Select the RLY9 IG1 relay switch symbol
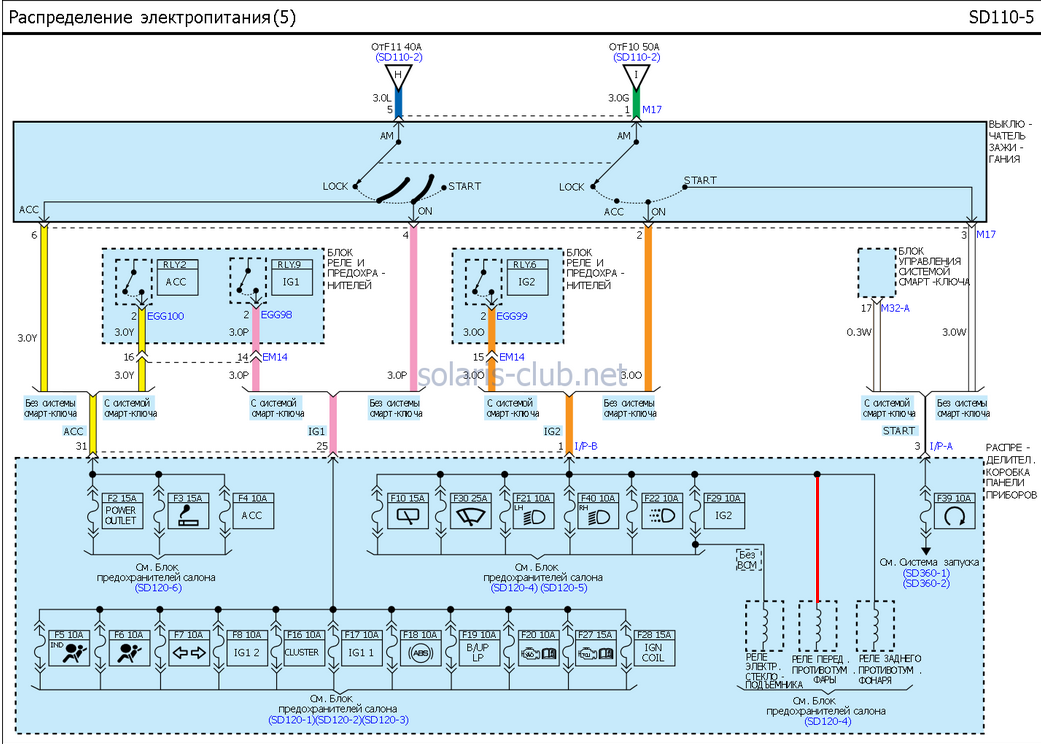This screenshot has height=744, width=1041. click(248, 282)
